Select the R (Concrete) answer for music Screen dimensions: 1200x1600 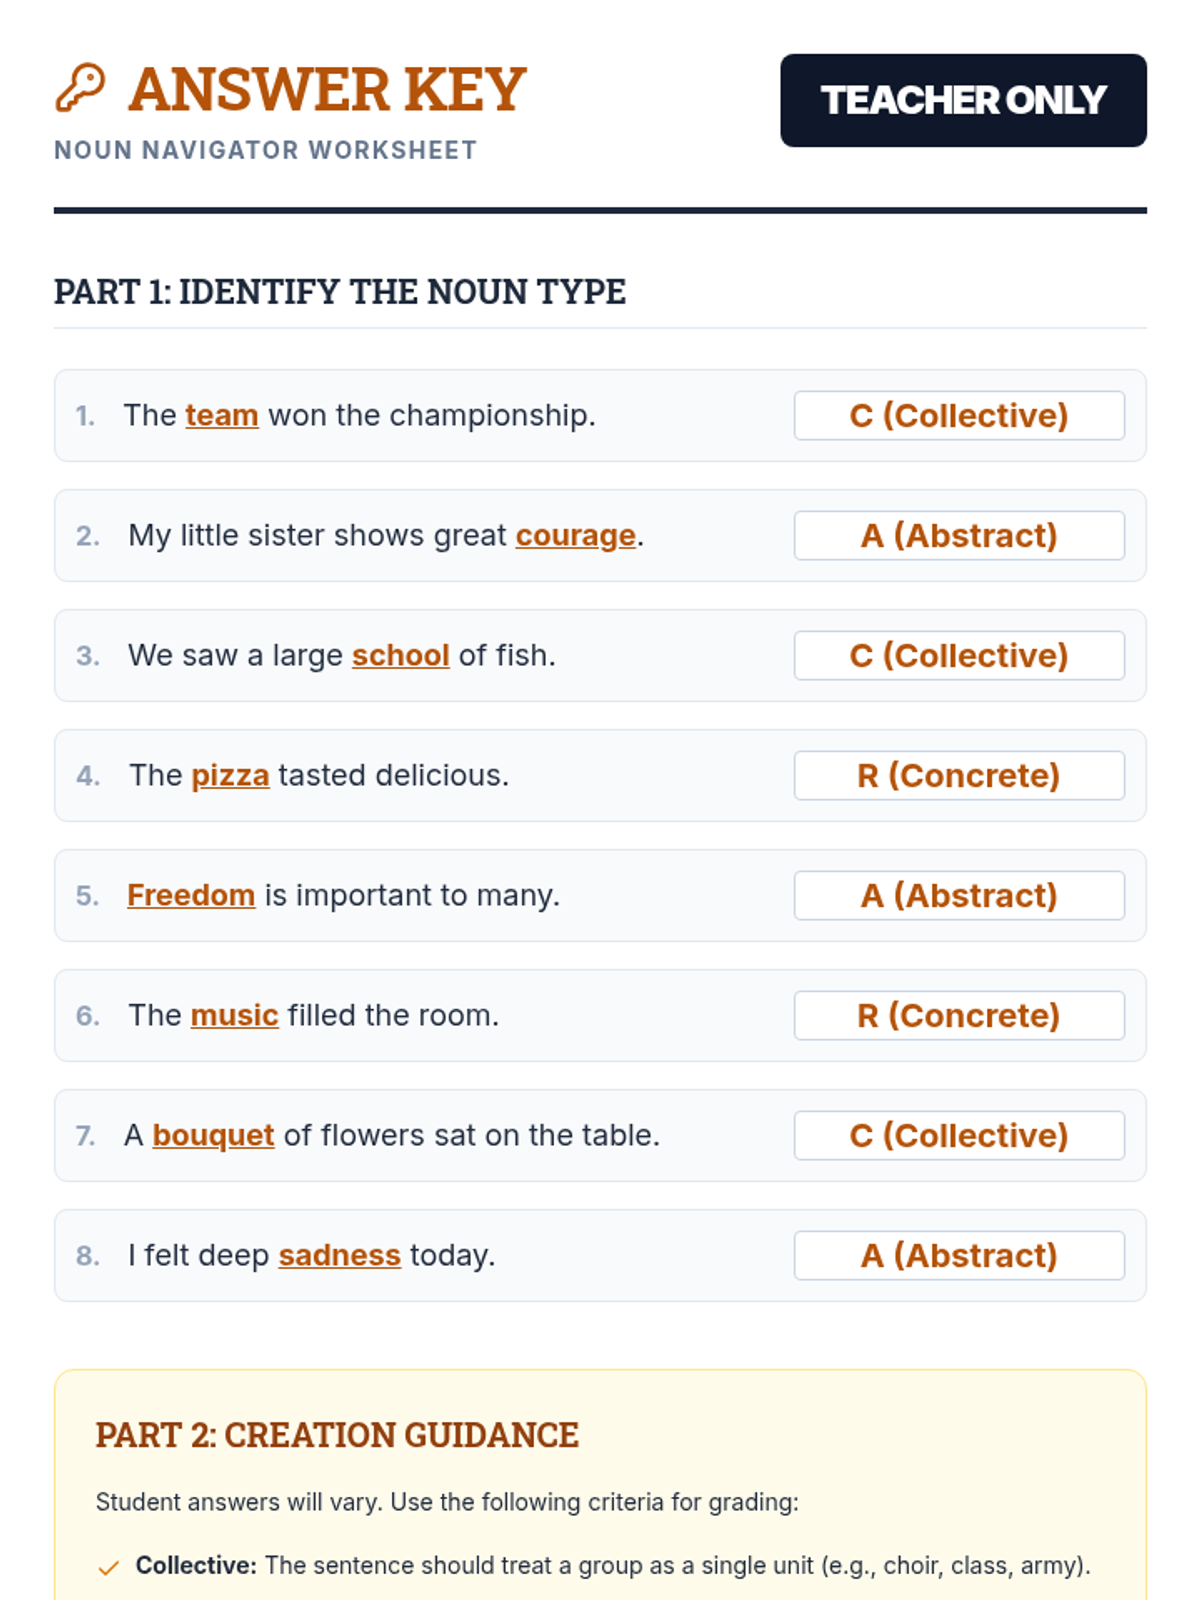click(959, 1015)
